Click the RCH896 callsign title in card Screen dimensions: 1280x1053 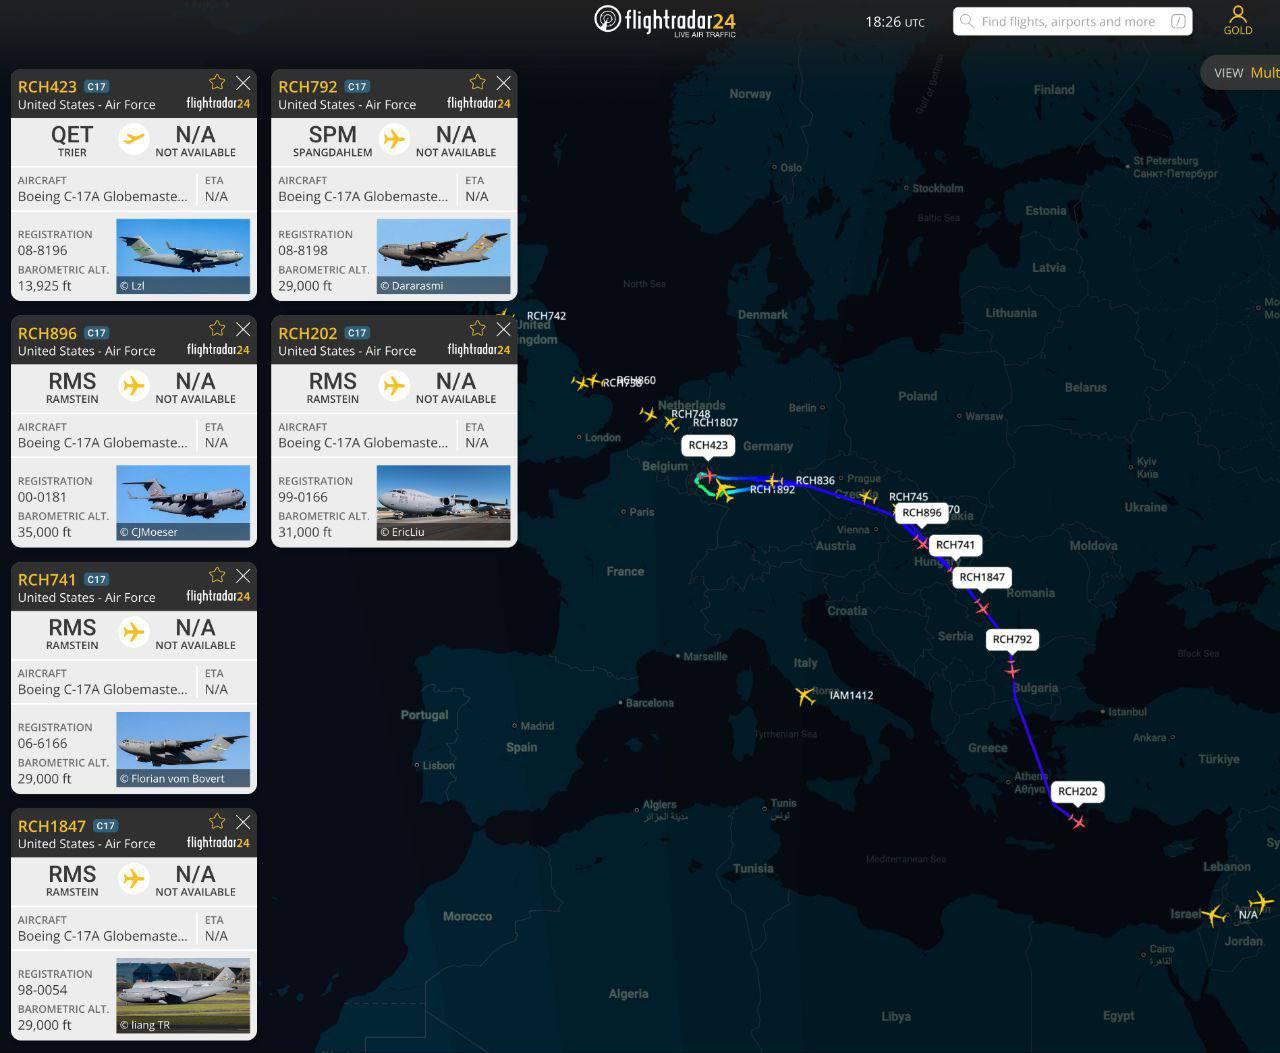[x=47, y=334]
